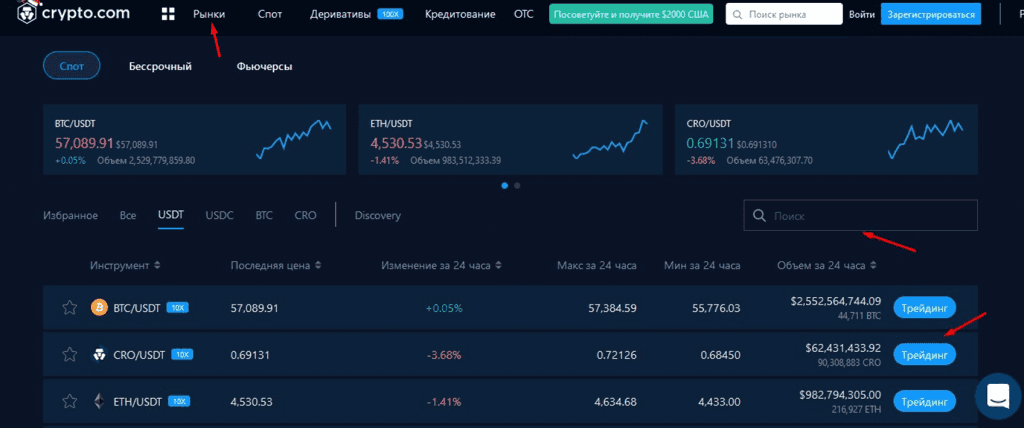This screenshot has height=428, width=1024.
Task: Click the 4,433.00 min price cell
Action: pyautogui.click(x=720, y=401)
